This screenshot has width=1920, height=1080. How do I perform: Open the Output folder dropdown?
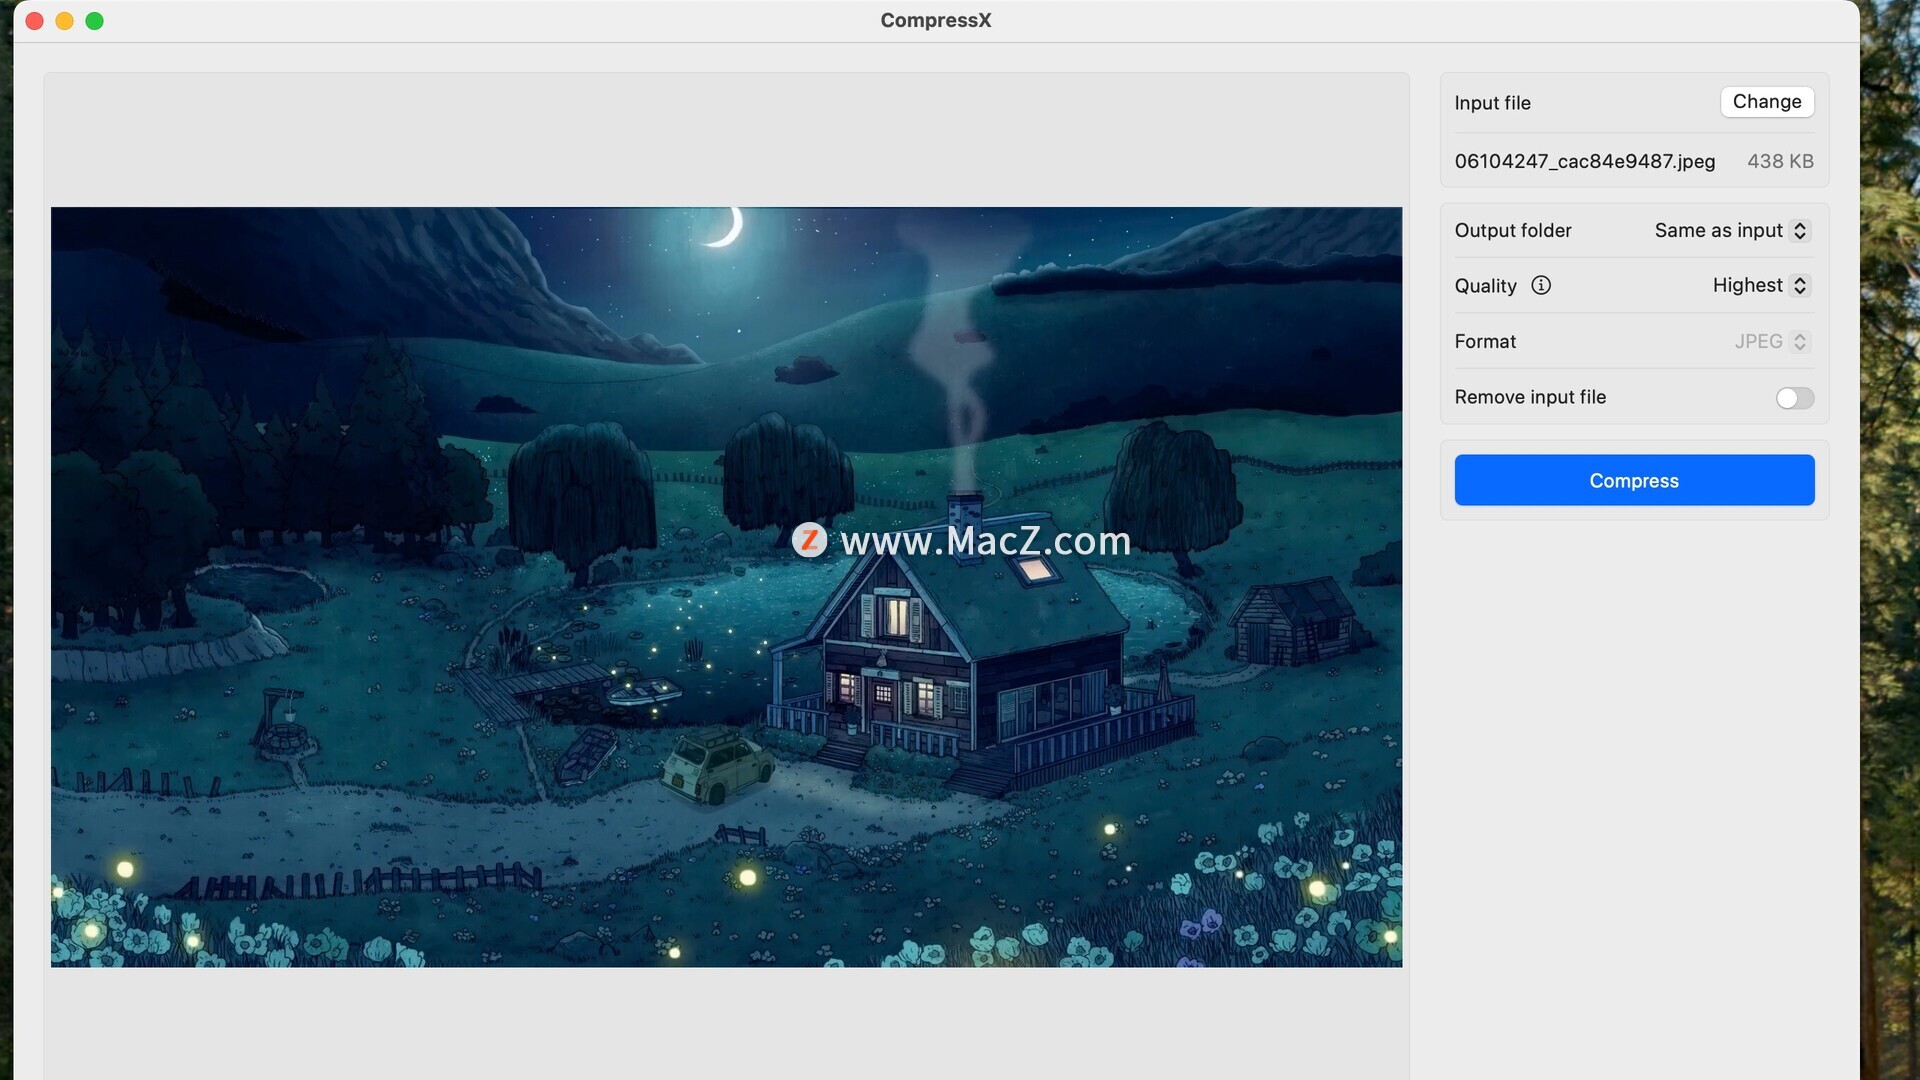click(x=1732, y=230)
